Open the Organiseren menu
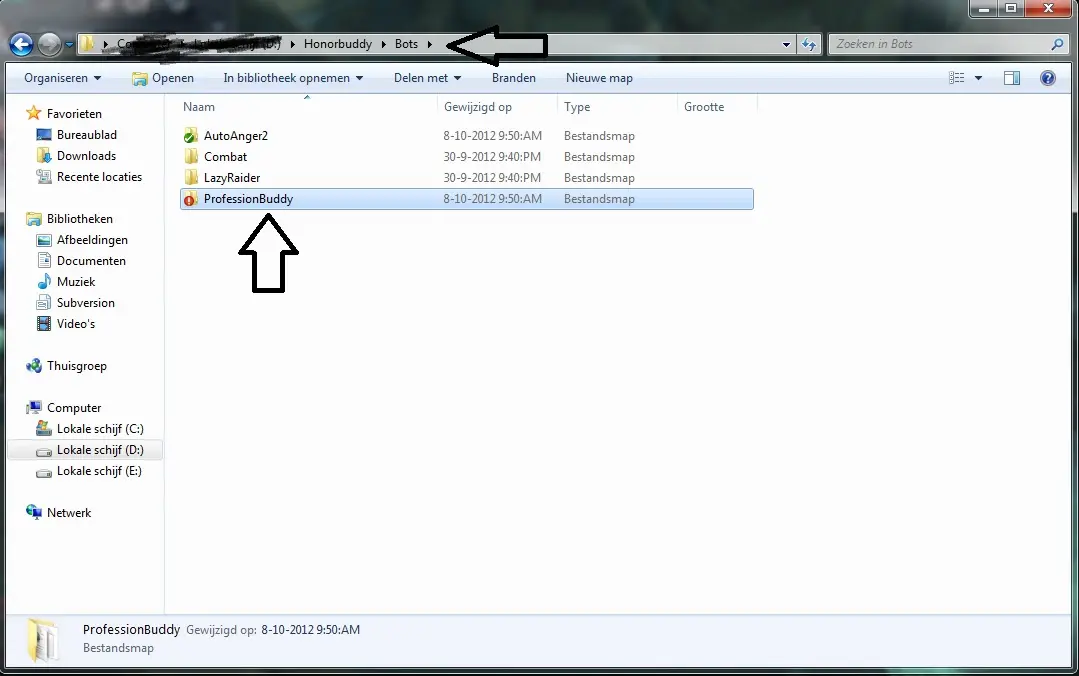The image size is (1079, 676). point(63,78)
